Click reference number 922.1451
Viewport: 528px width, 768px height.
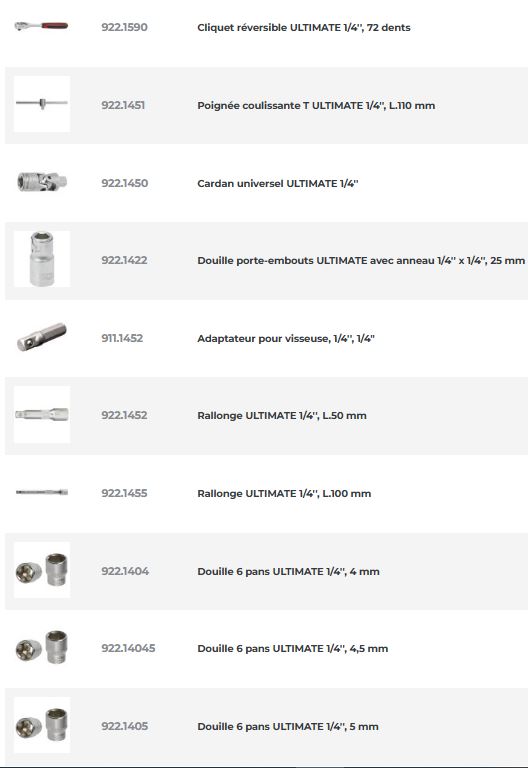[123, 105]
